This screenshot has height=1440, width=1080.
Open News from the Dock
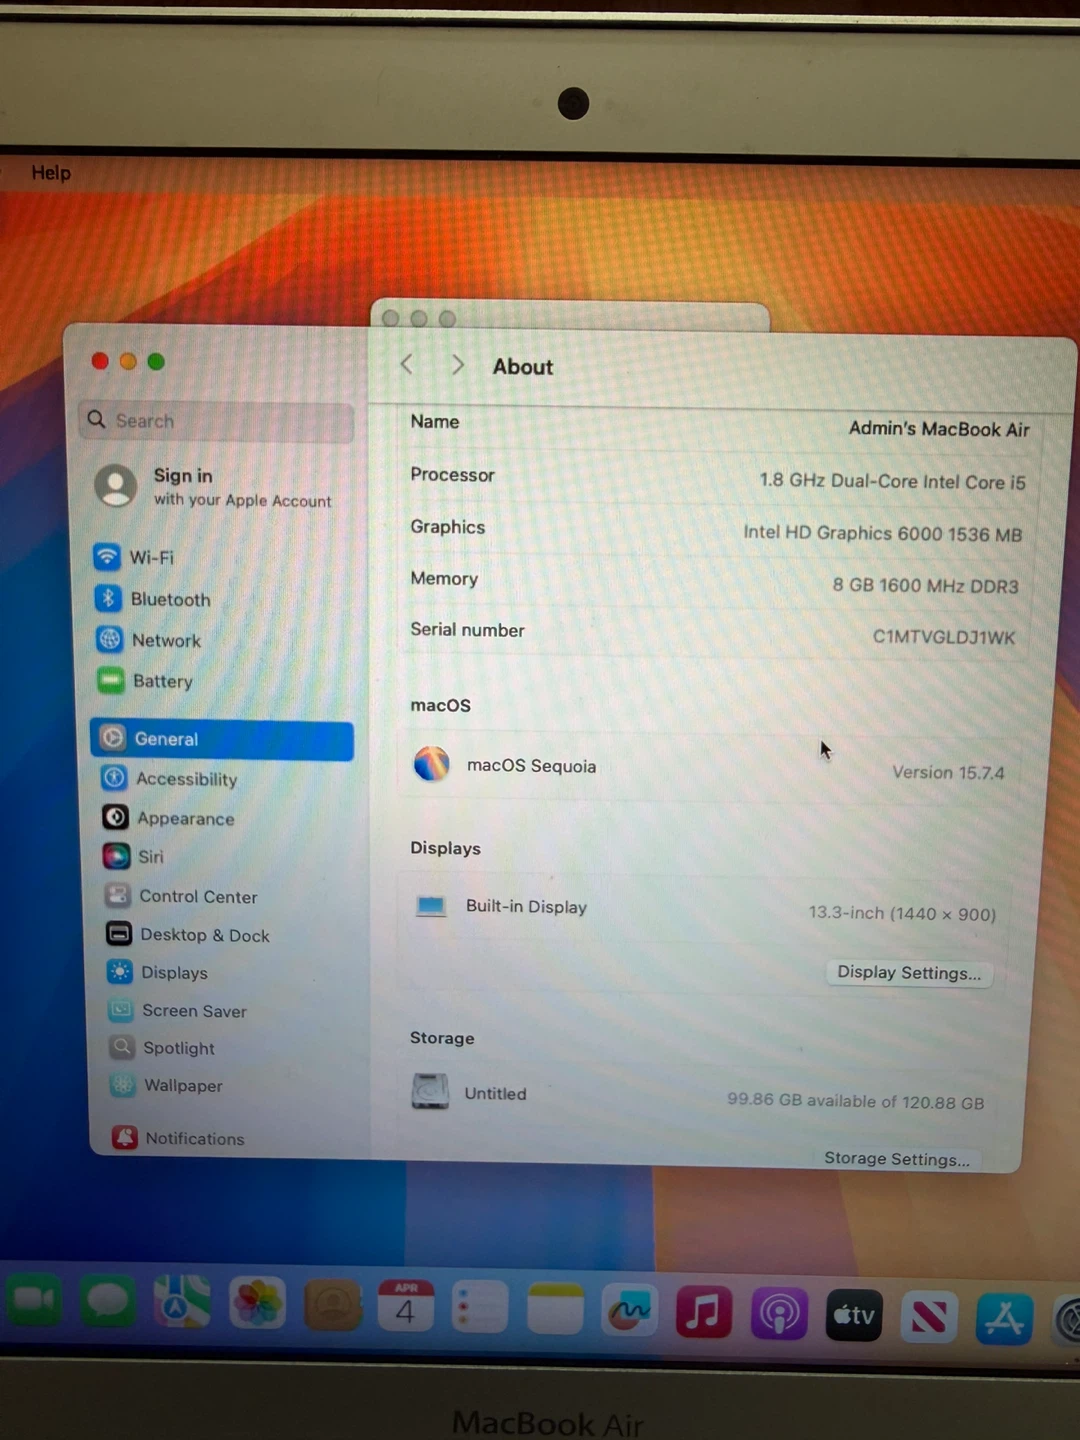click(929, 1317)
